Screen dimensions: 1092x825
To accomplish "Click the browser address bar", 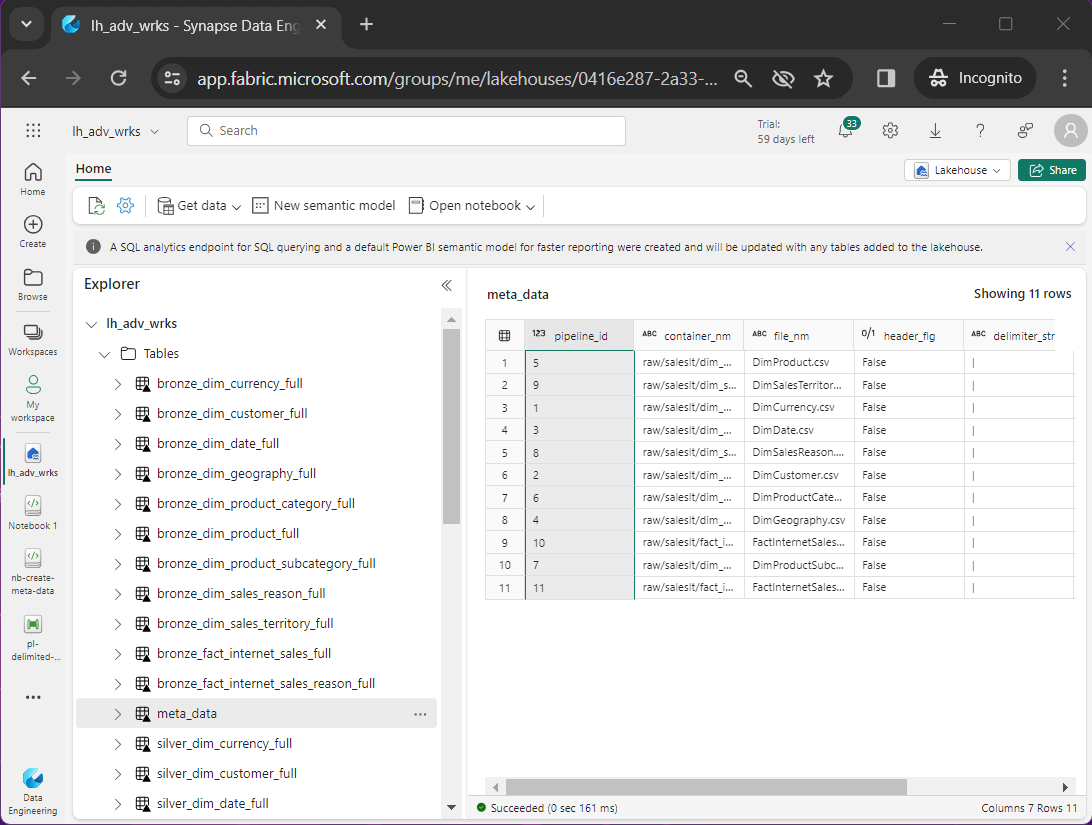I will coord(457,79).
